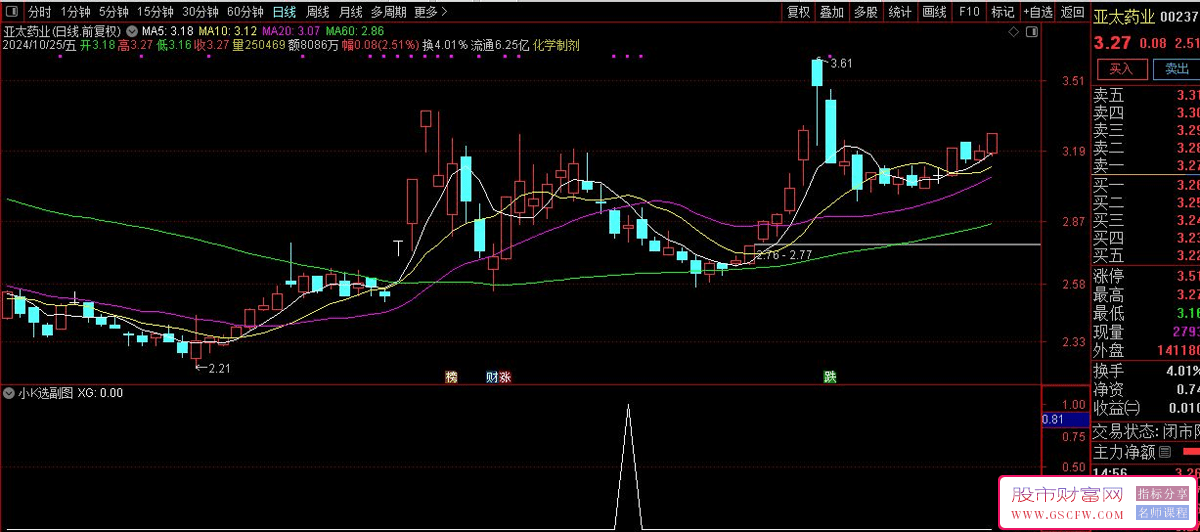Click the XG: 0.00 indicator value
This screenshot has width=1200, height=532.
click(x=100, y=393)
